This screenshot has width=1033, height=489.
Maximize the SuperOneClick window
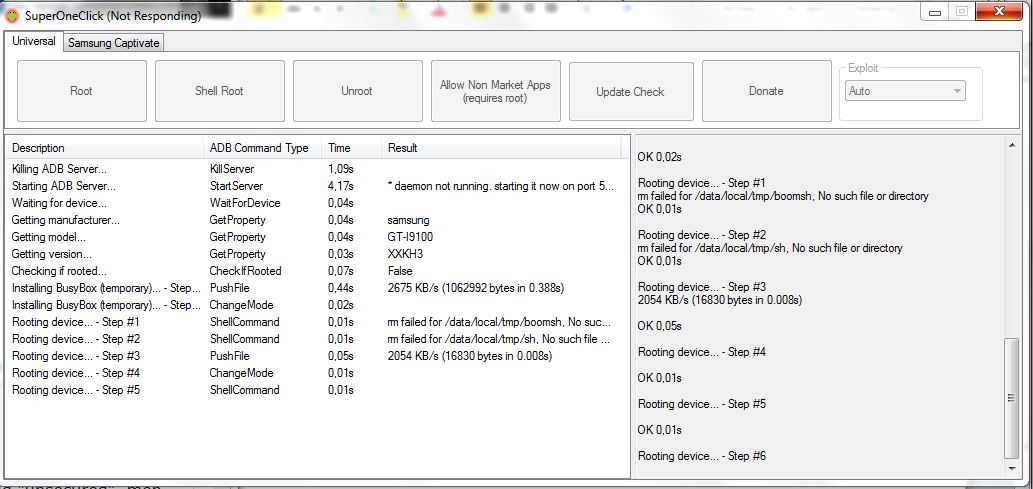pos(962,12)
